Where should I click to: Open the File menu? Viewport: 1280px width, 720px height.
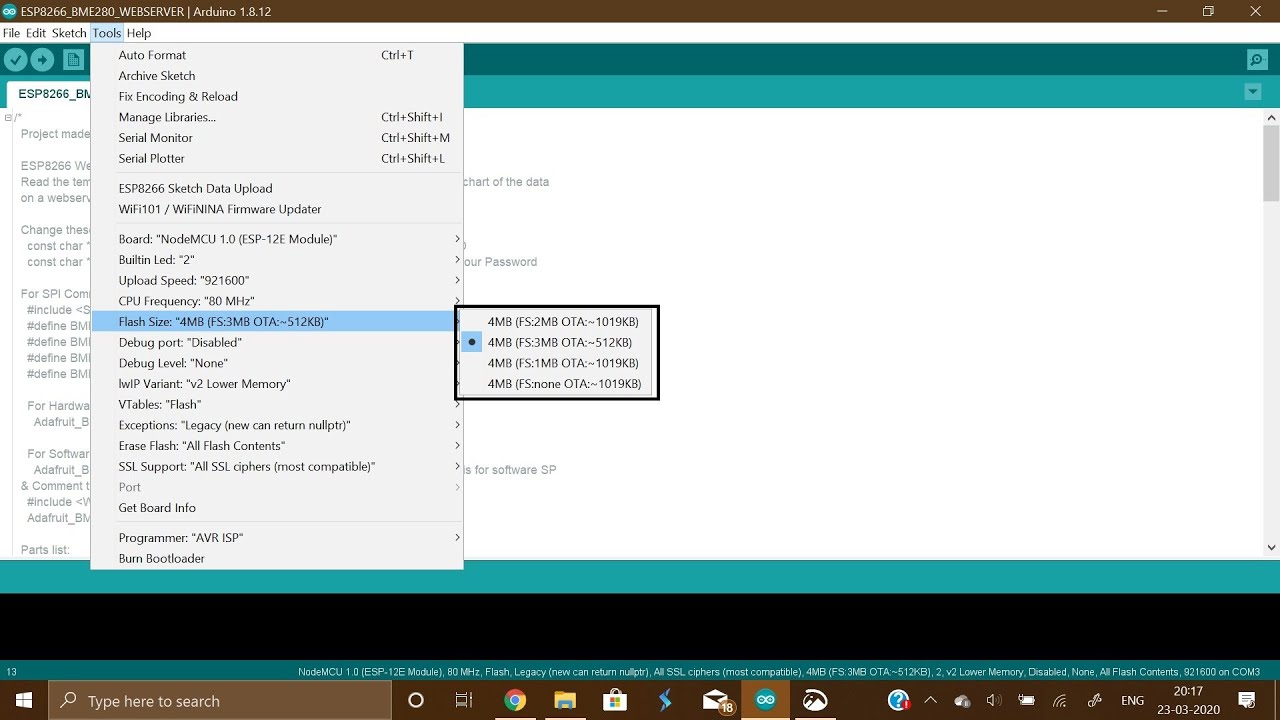12,33
